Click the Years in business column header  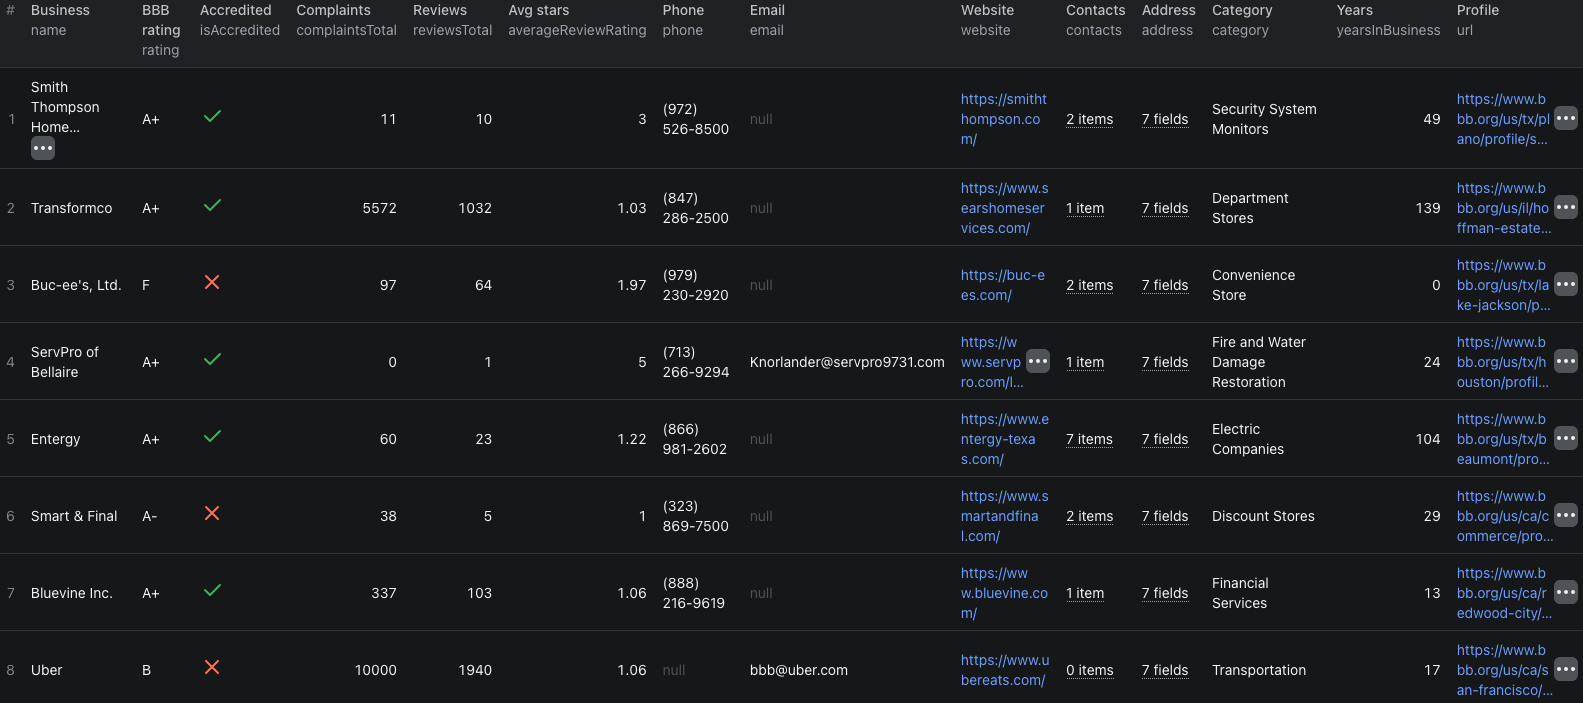tap(1388, 20)
